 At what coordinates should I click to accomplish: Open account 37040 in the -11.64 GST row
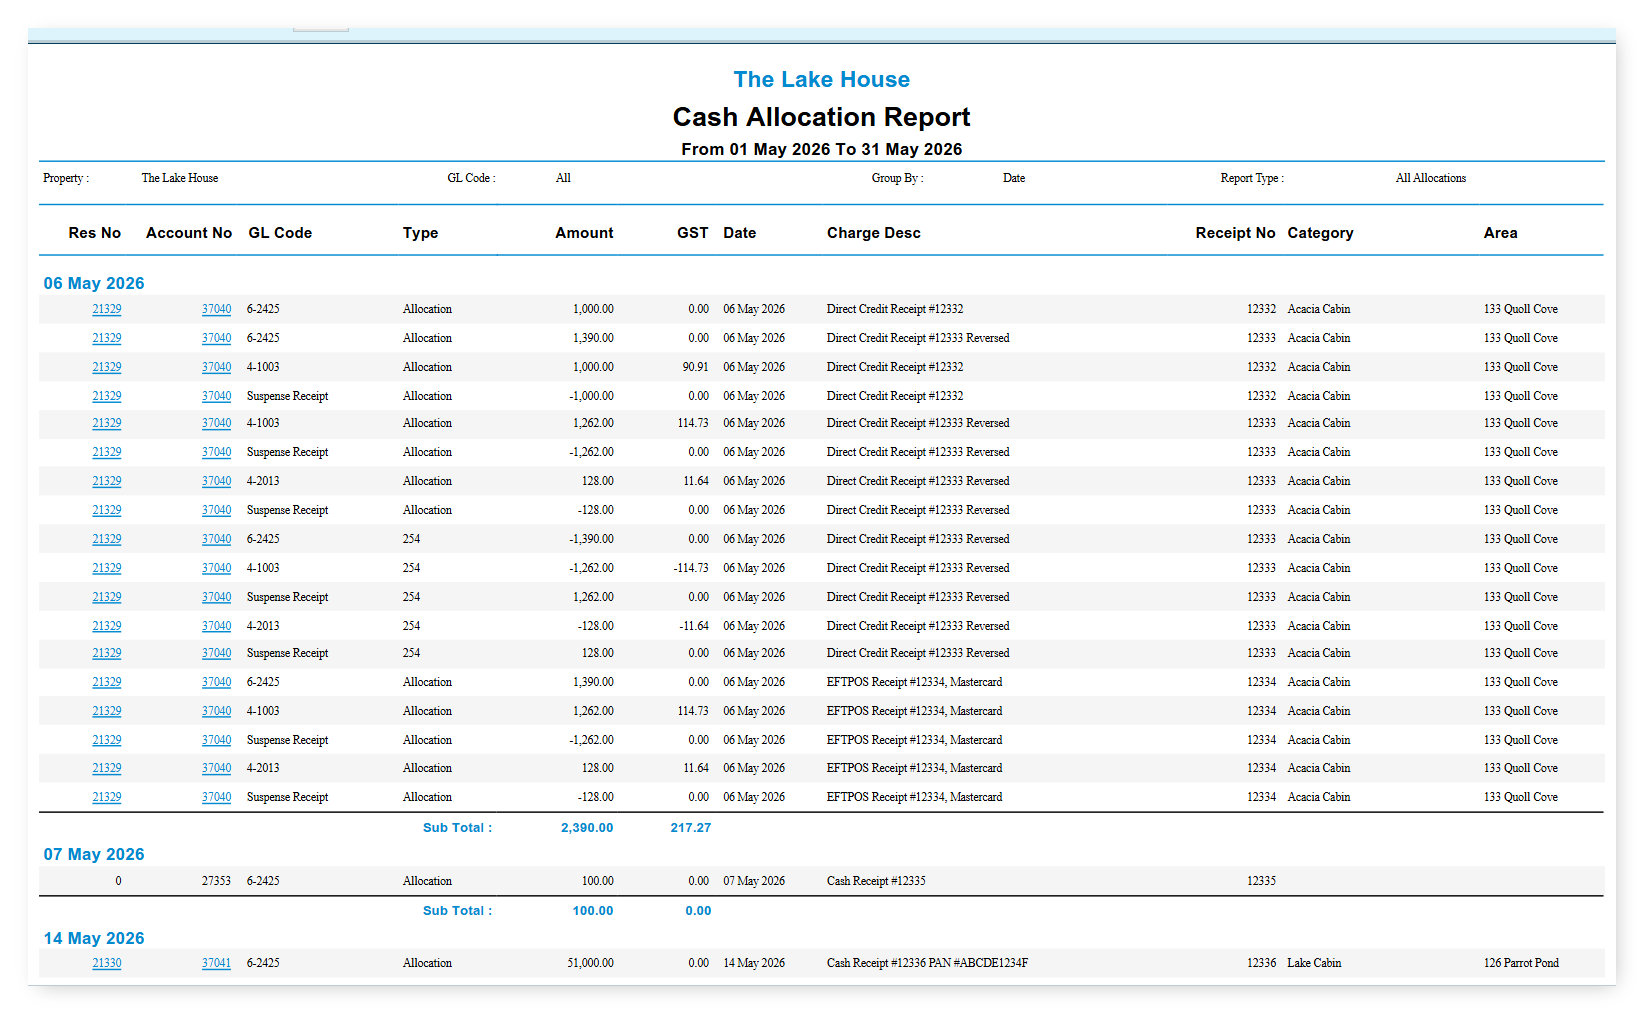coord(216,626)
